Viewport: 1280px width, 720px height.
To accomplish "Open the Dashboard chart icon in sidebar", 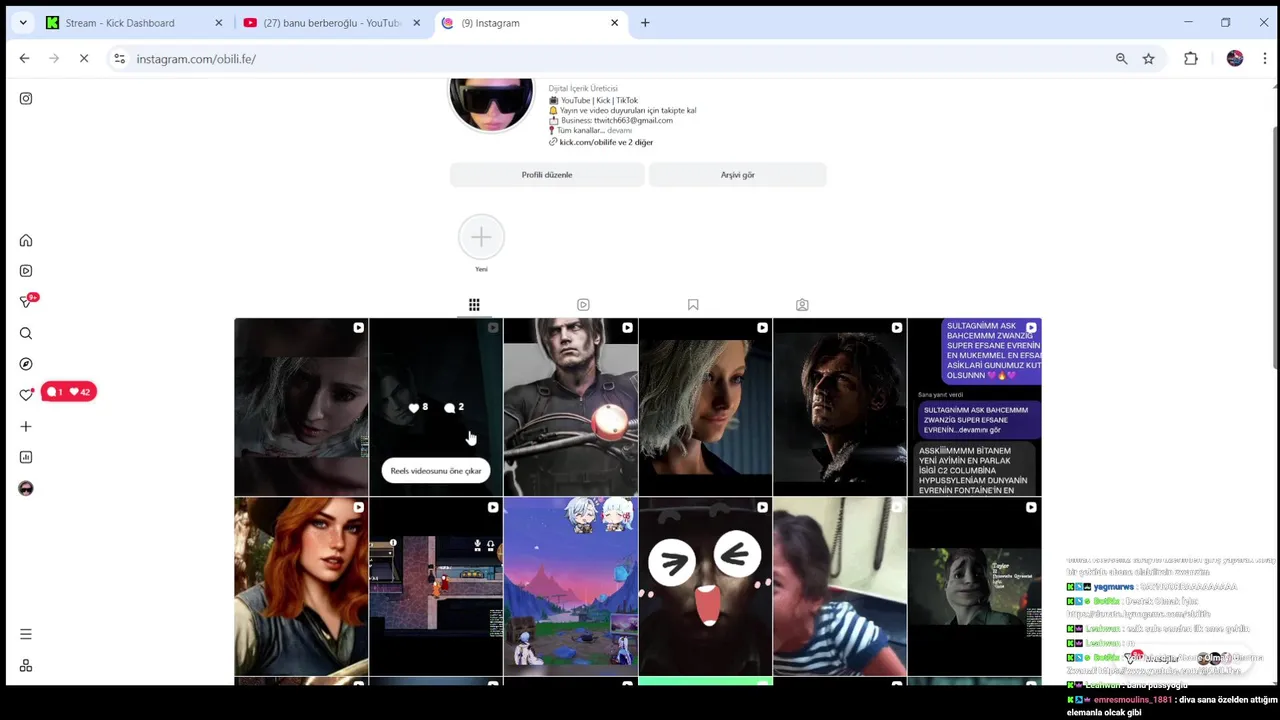I will click(26, 457).
